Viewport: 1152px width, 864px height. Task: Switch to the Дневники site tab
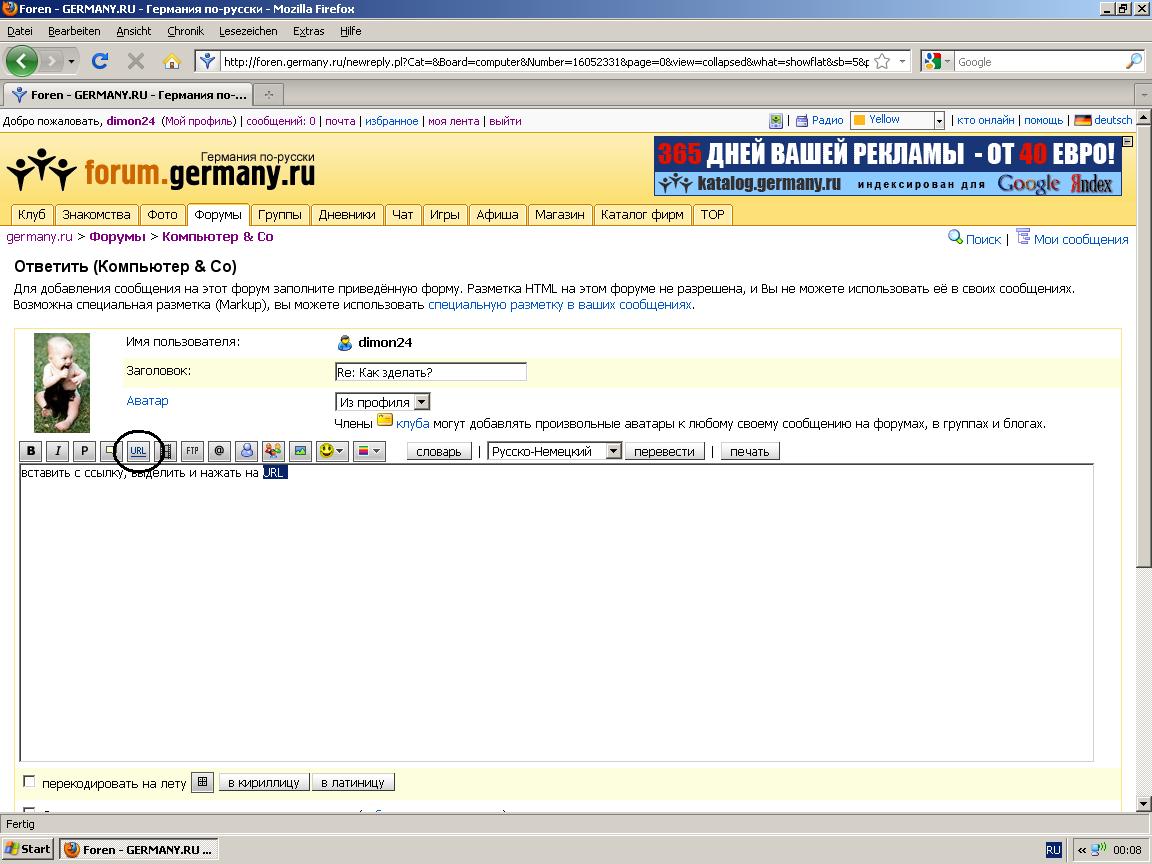347,215
